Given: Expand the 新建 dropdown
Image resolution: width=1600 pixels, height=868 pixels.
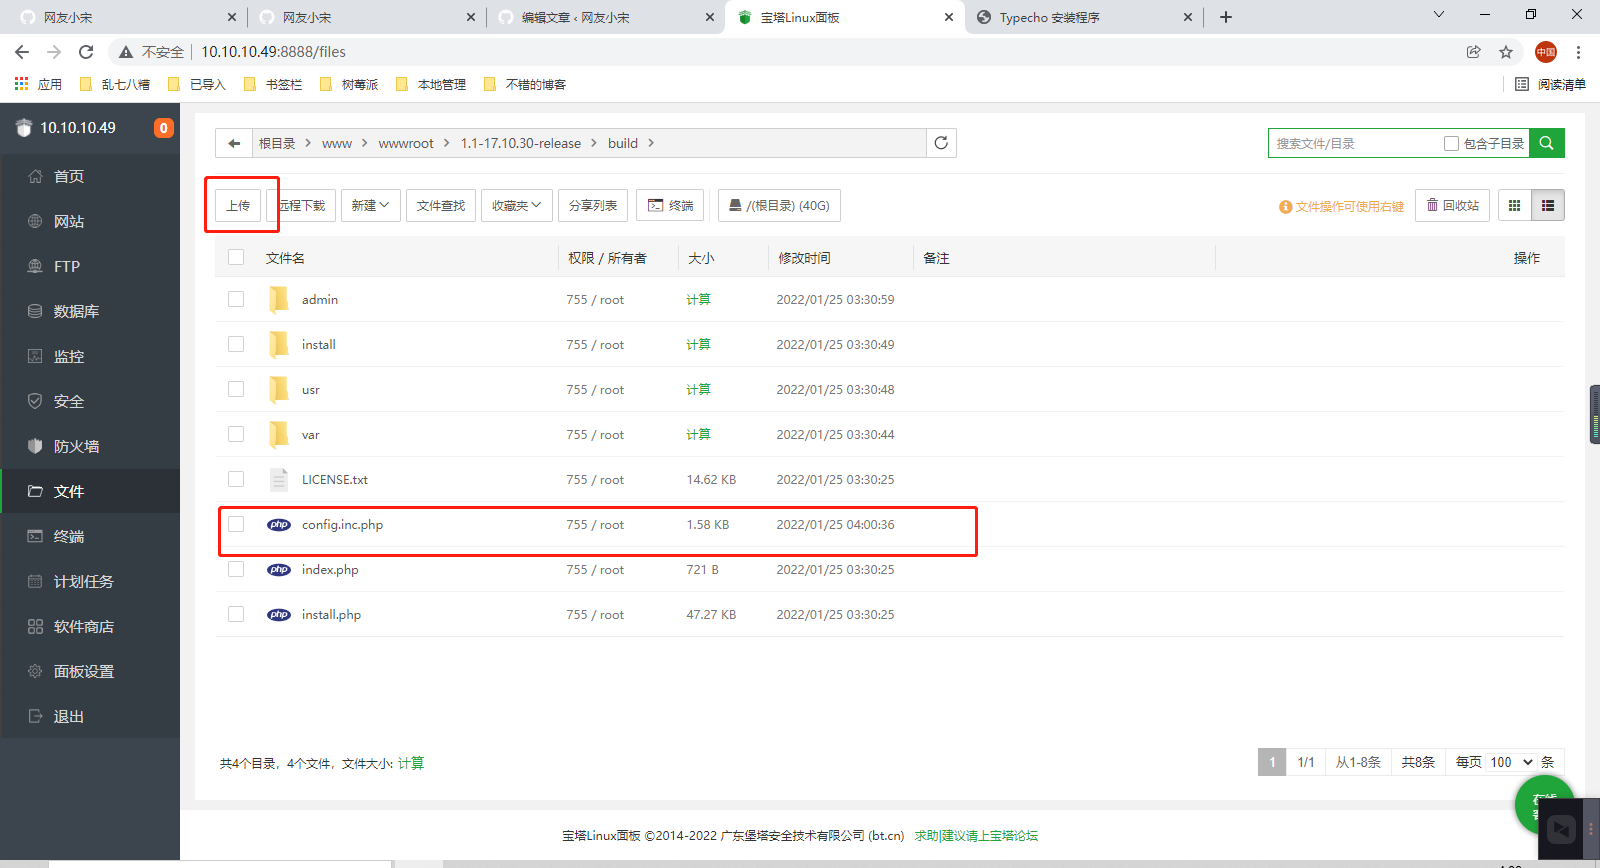Looking at the screenshot, I should pyautogui.click(x=370, y=205).
